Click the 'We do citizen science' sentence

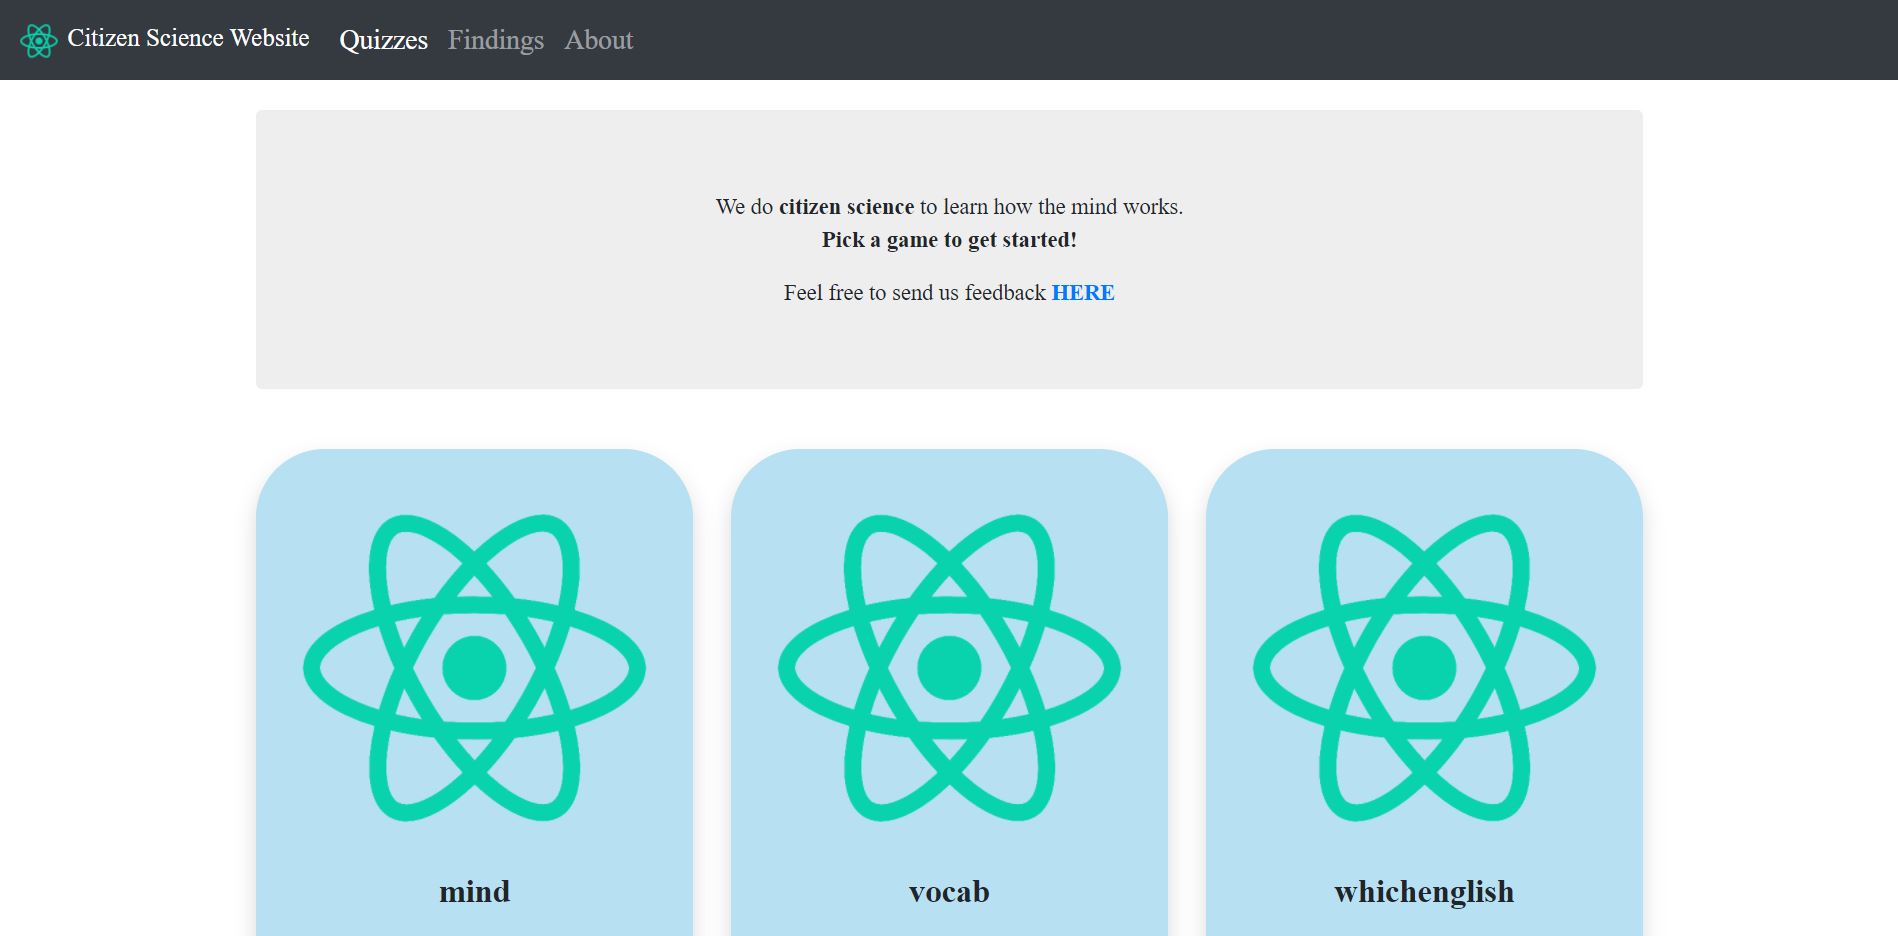949,207
